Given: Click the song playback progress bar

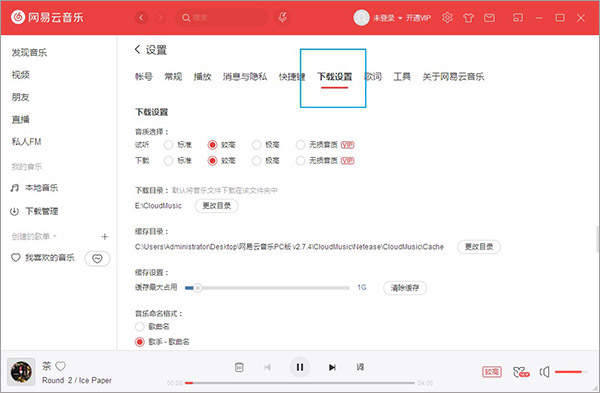Looking at the screenshot, I should [300, 383].
